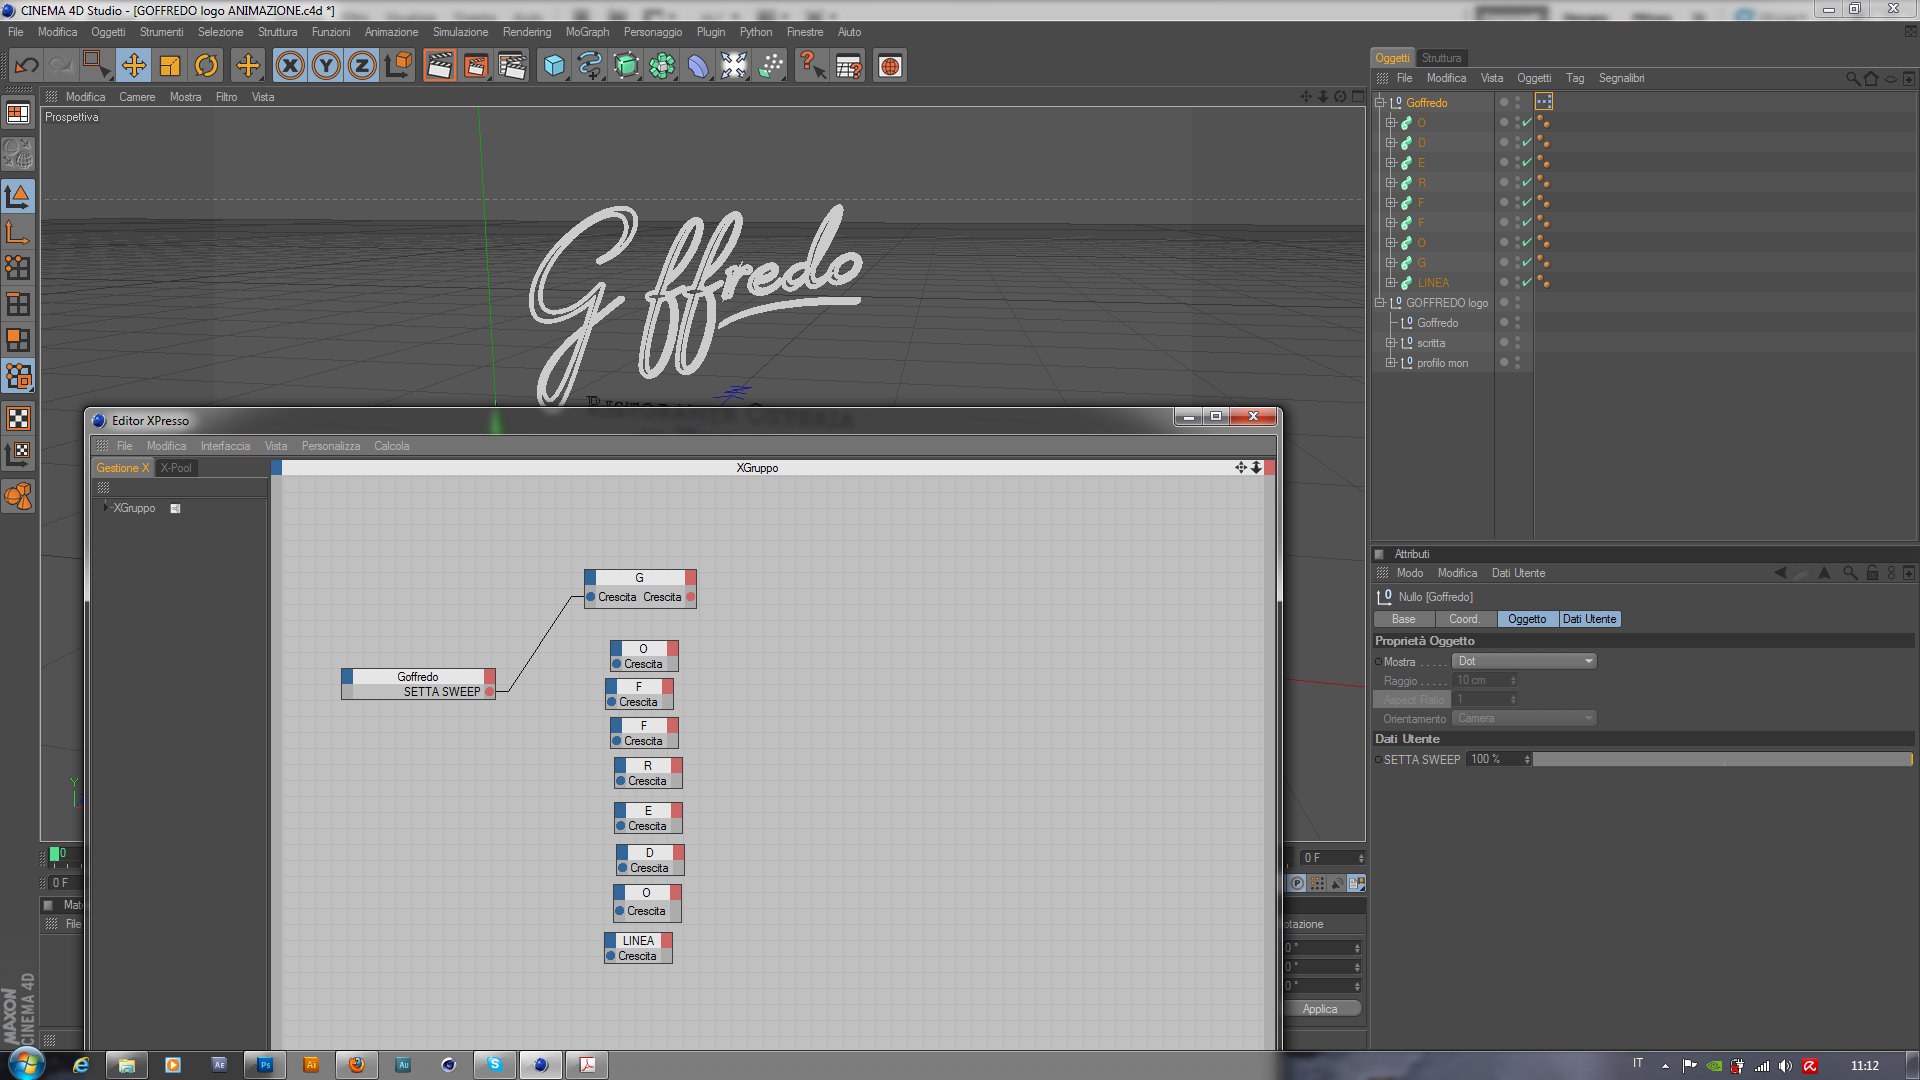Click the deformer bend icon
This screenshot has height=1080, width=1920.
(698, 66)
